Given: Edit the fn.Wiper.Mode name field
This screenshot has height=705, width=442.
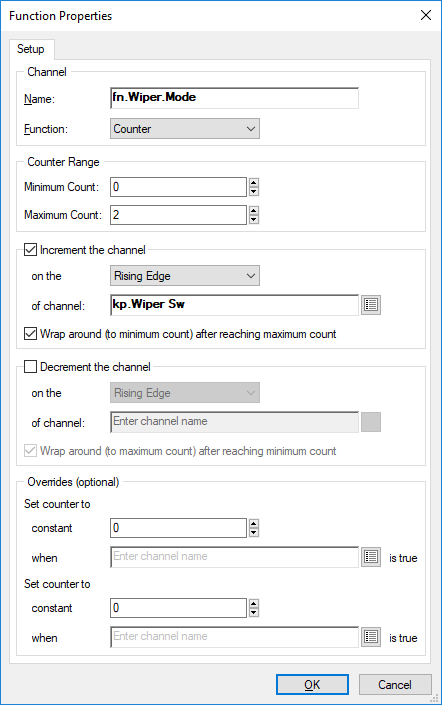Looking at the screenshot, I should coord(234,98).
